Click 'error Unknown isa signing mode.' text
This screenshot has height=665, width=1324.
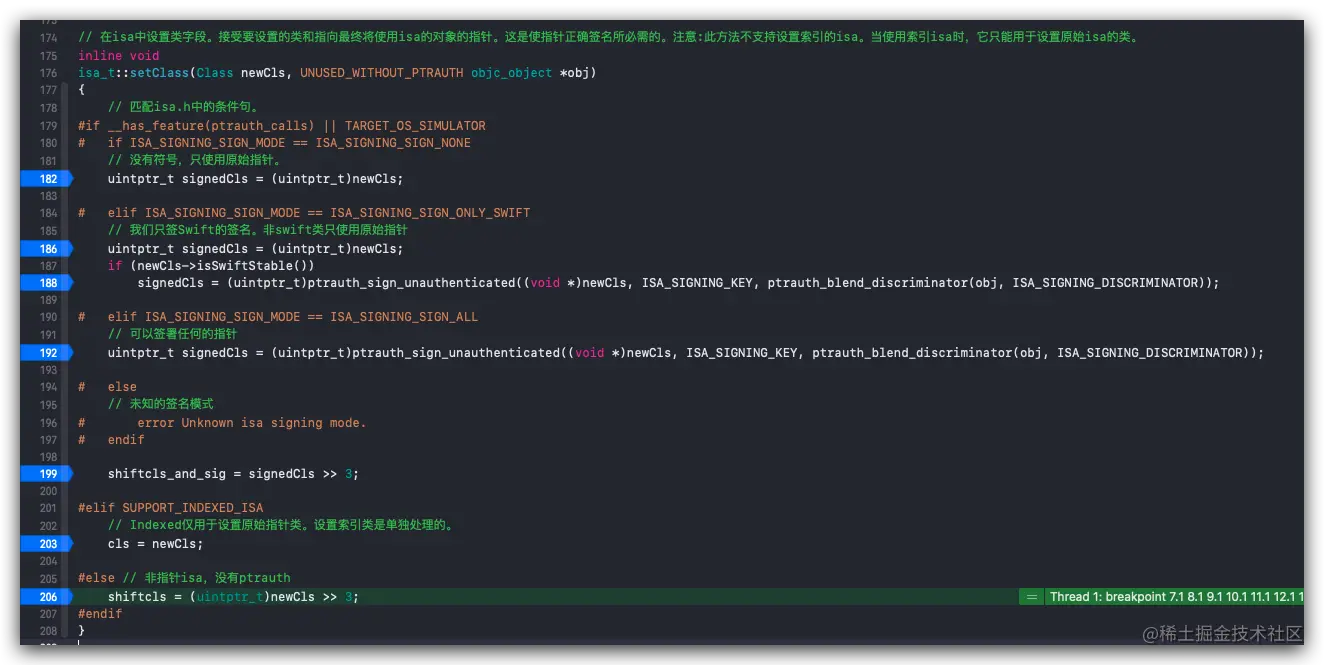252,423
